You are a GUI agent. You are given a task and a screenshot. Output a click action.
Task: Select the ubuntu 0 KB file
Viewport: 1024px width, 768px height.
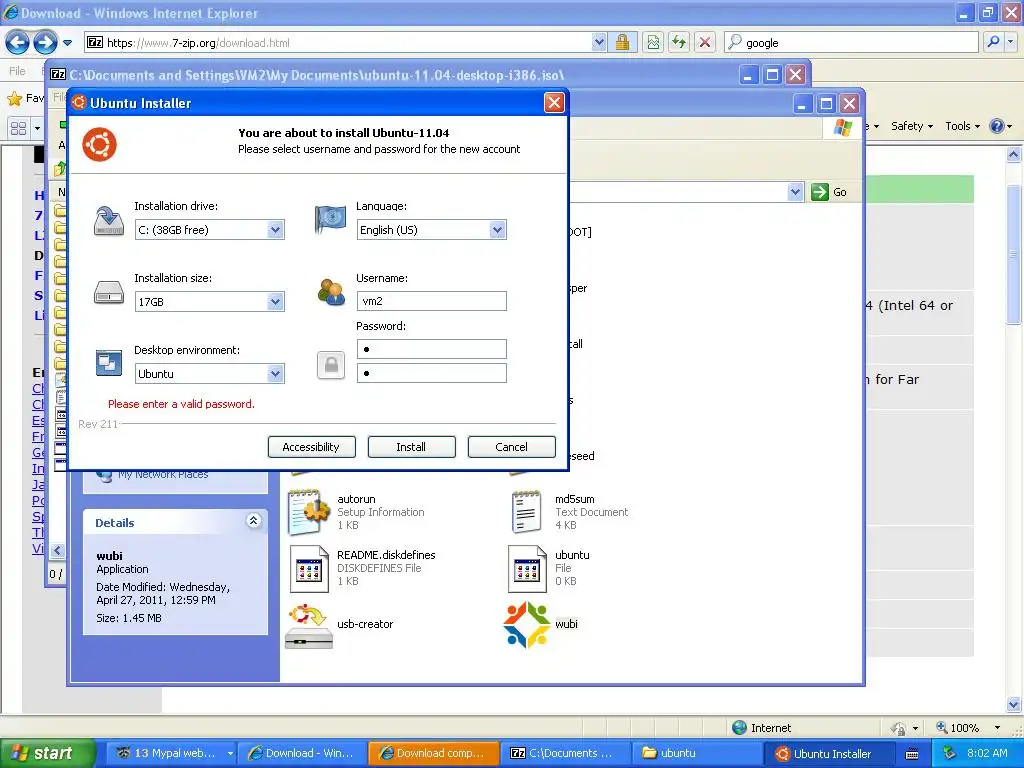(x=549, y=568)
